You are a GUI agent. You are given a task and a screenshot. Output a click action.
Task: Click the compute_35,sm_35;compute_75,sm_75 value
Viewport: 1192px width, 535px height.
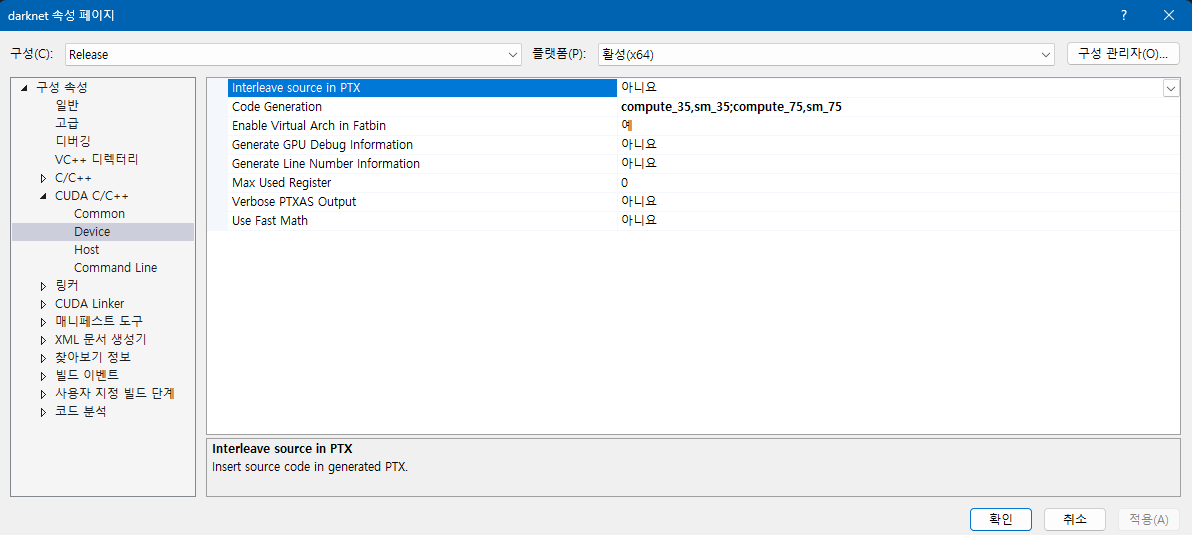pyautogui.click(x=731, y=107)
